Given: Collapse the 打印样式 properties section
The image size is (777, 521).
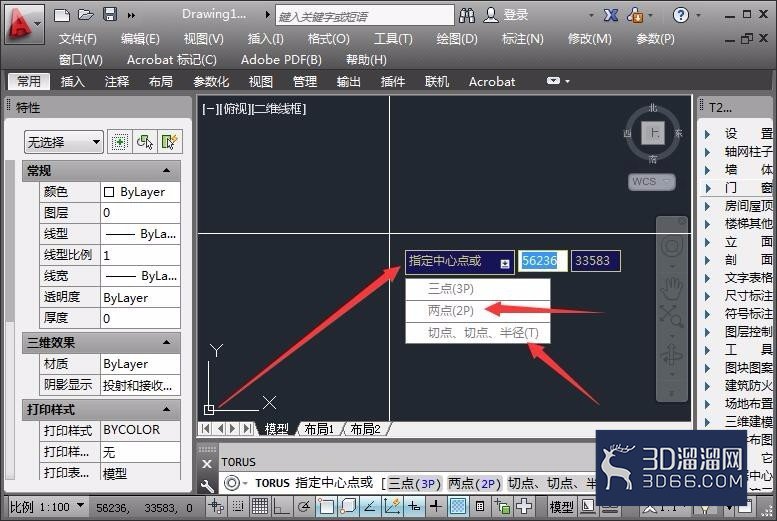Looking at the screenshot, I should click(166, 409).
